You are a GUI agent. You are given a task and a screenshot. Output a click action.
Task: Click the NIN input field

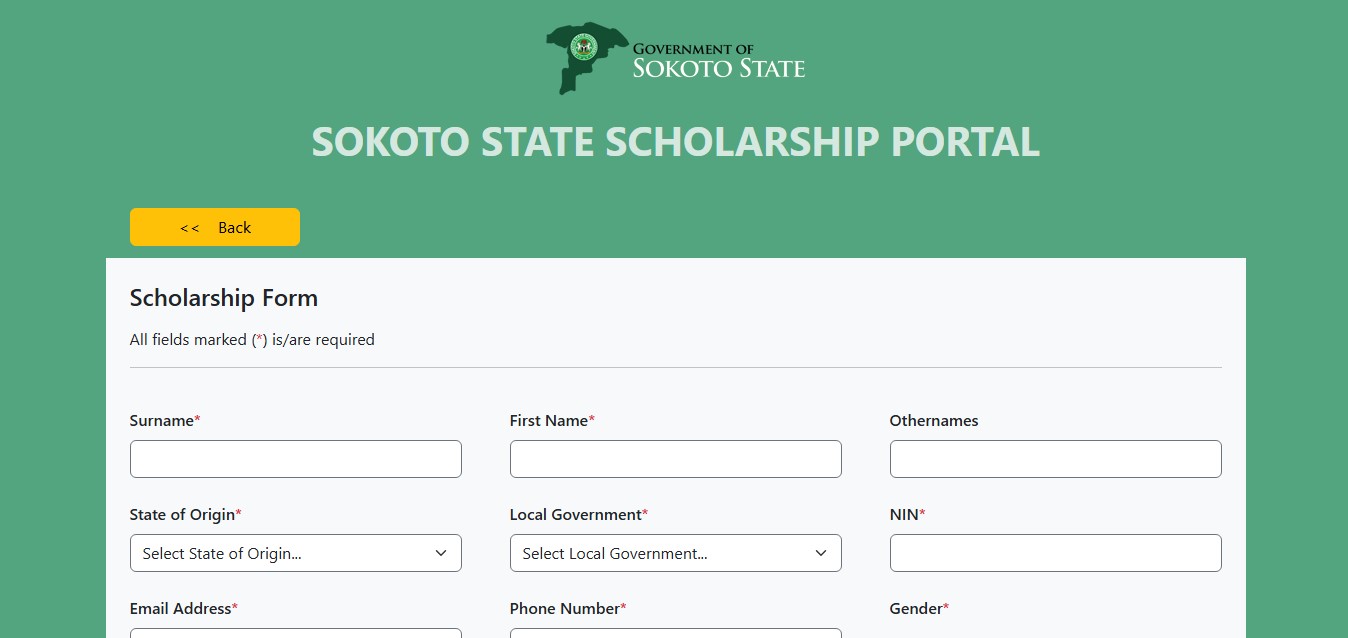[1055, 553]
